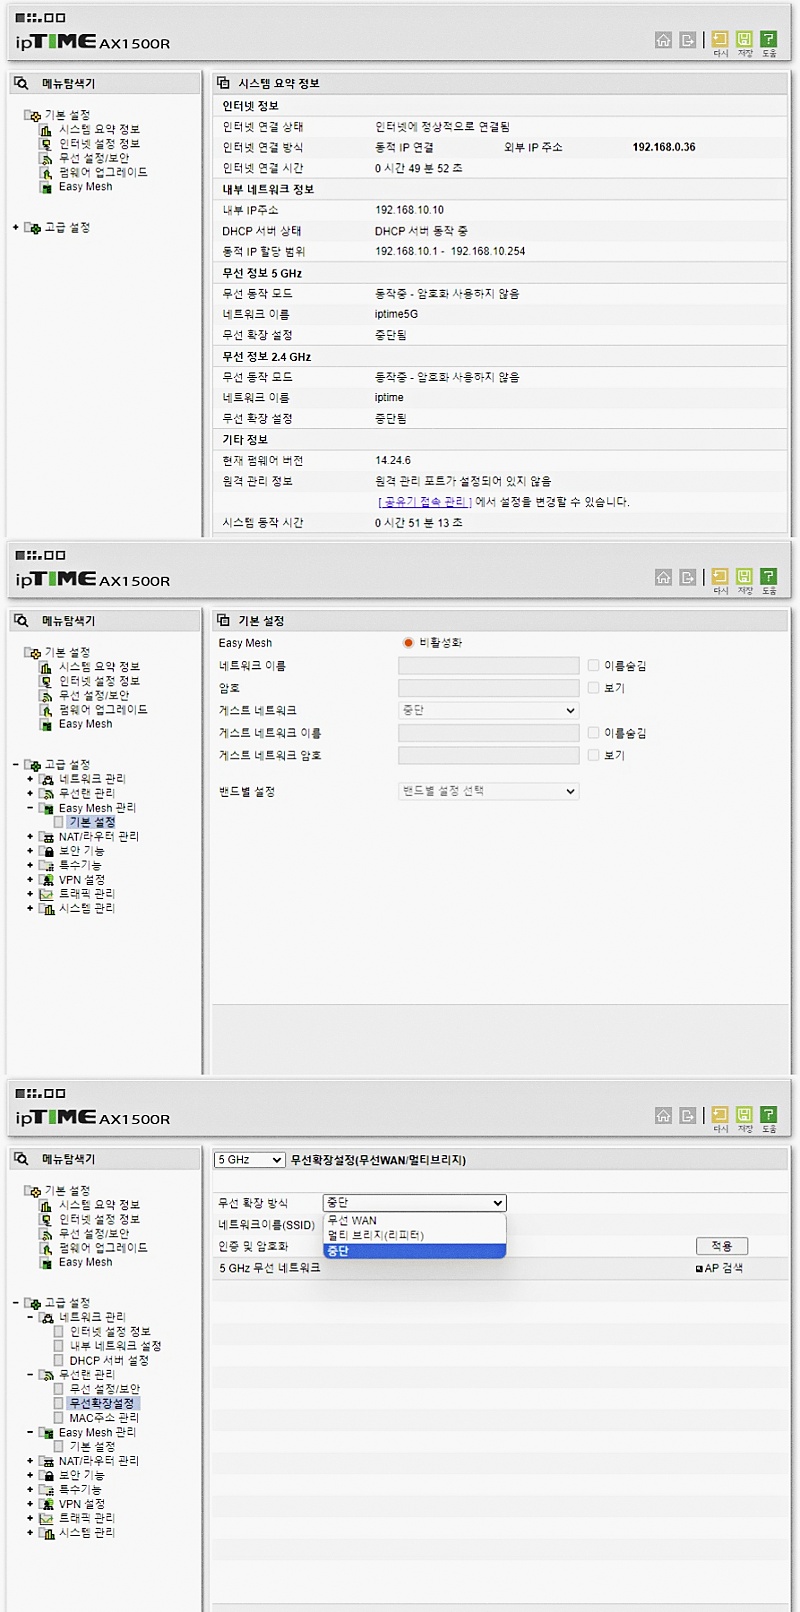
Task: Click the external IP value 192.168.0.36
Action: (664, 147)
